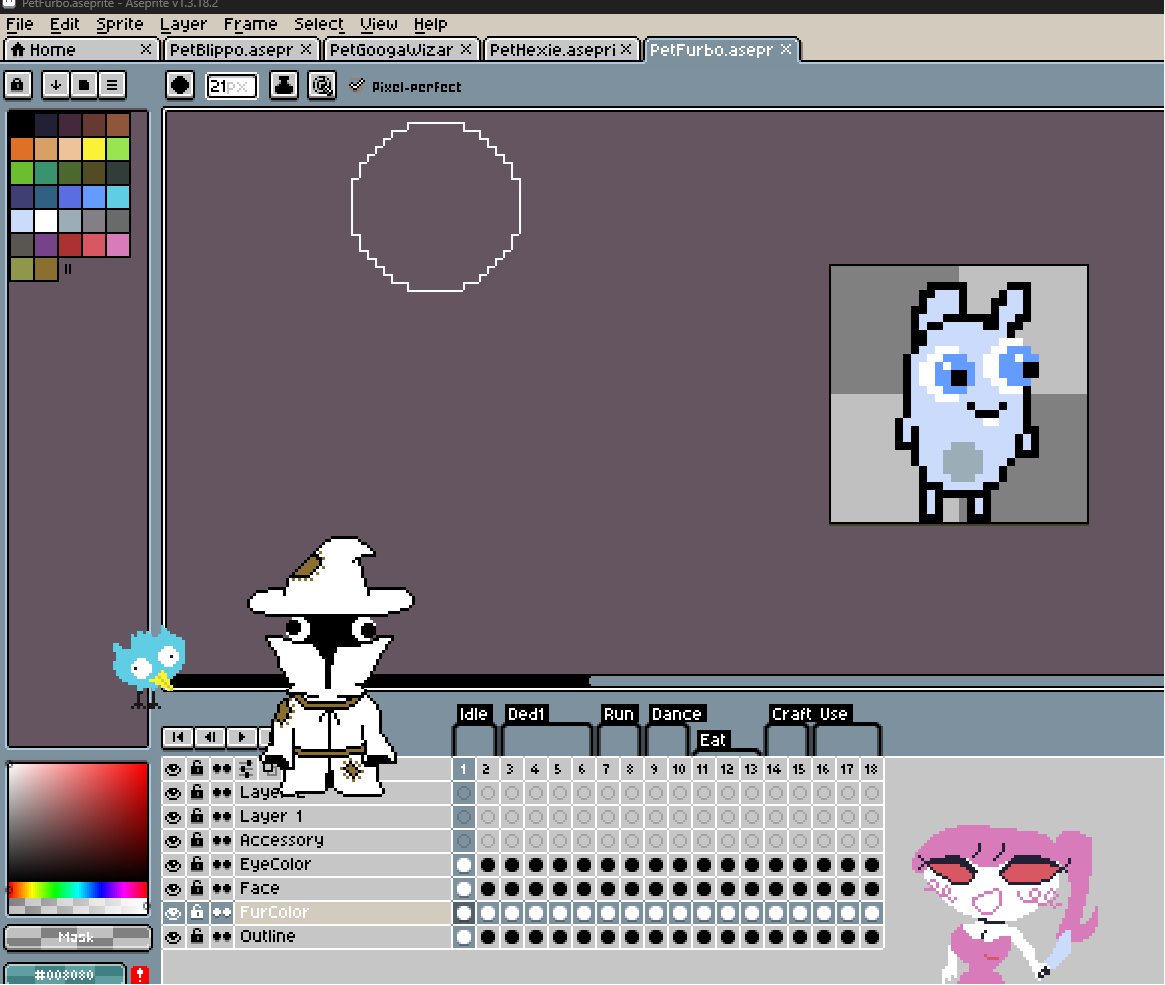Select the Dance animation tag
The width and height of the screenshot is (1165, 985).
[676, 714]
